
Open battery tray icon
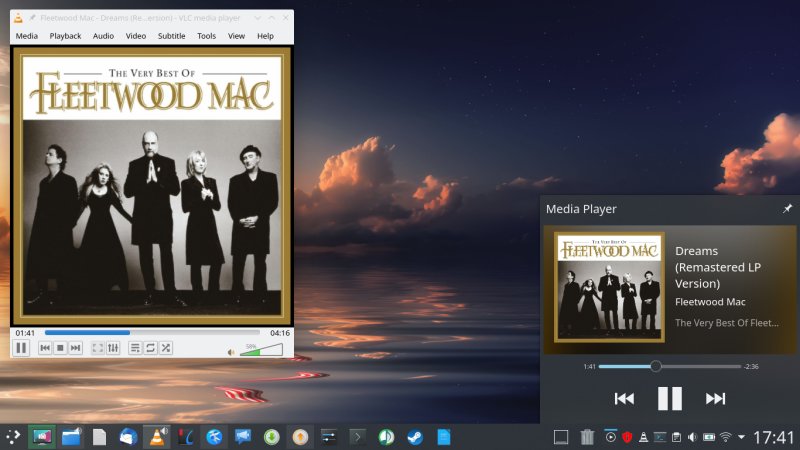pos(709,437)
